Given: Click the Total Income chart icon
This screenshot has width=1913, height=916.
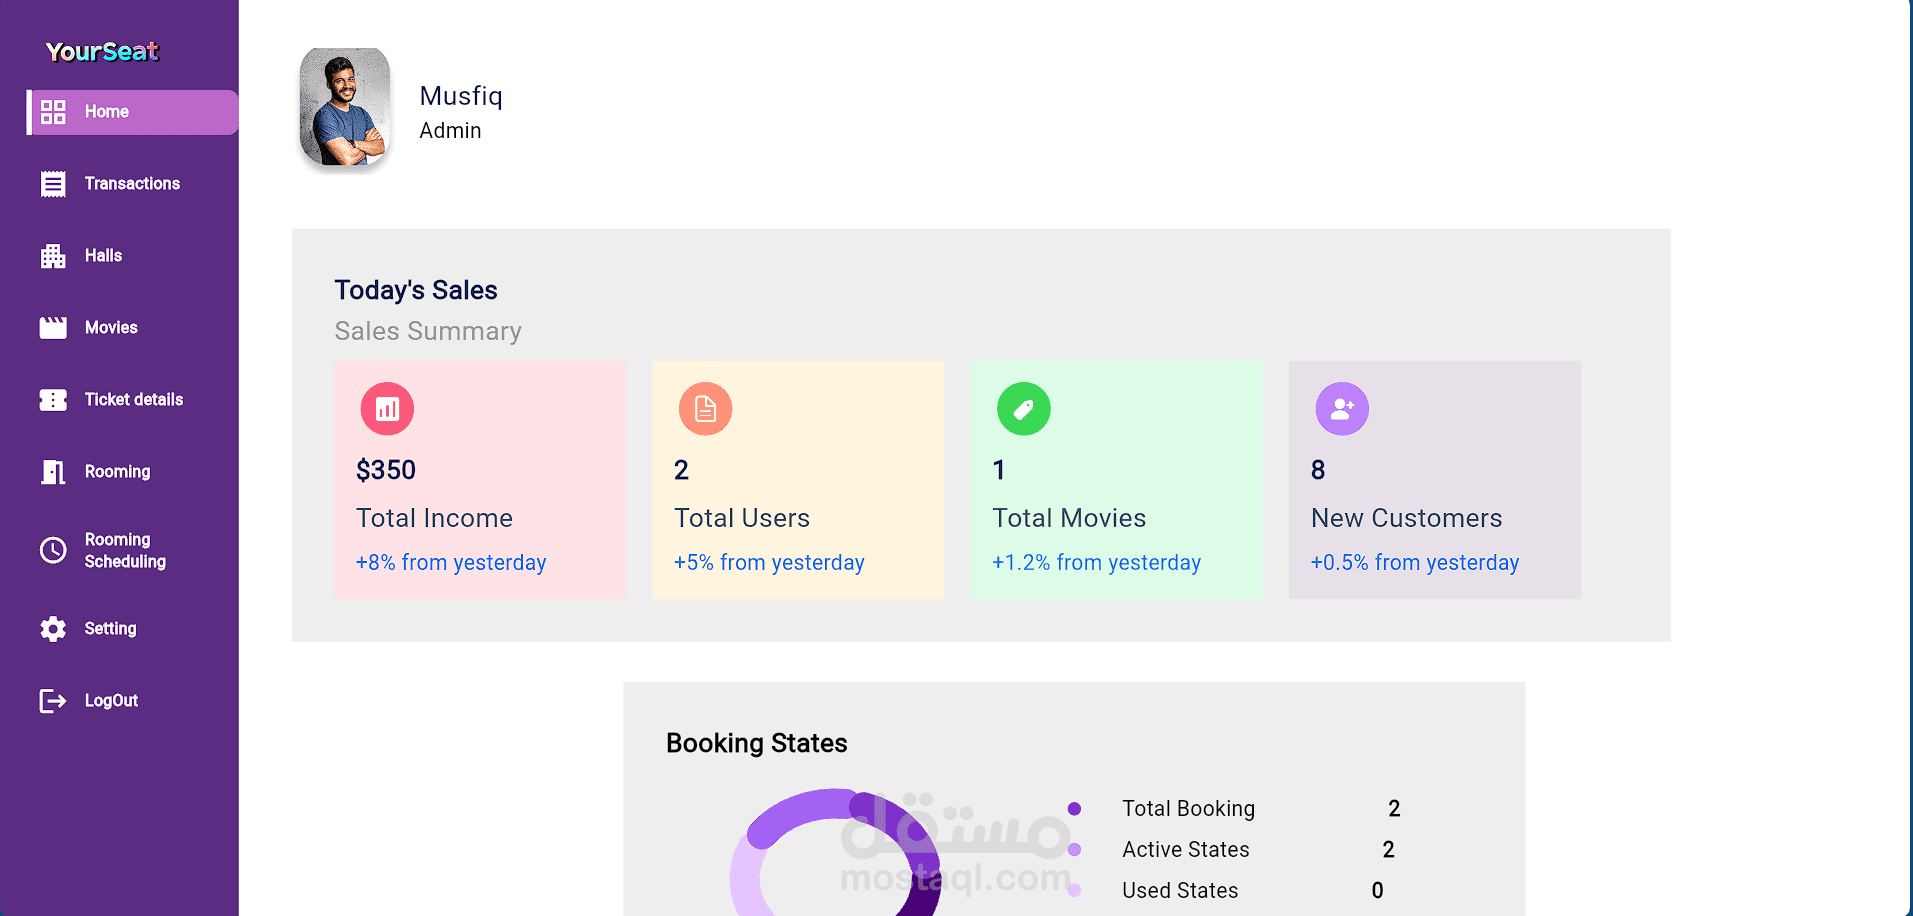Looking at the screenshot, I should [387, 409].
